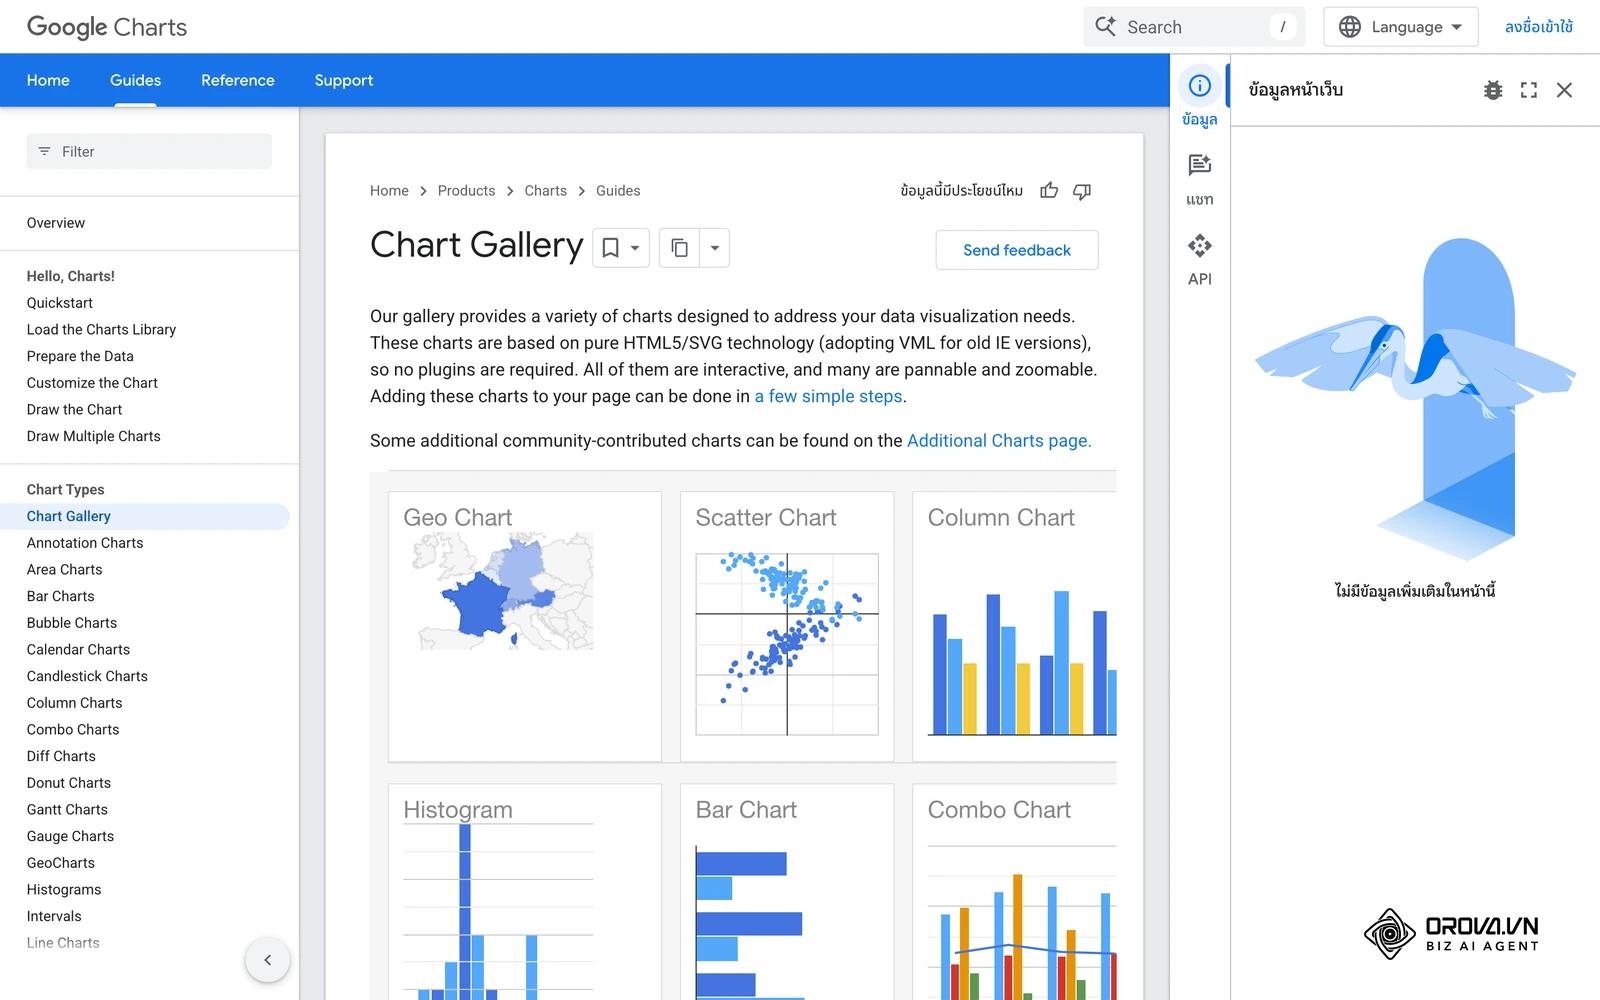Image resolution: width=1600 pixels, height=1000 pixels.
Task: Open Intervals in the sidebar
Action: coord(54,916)
